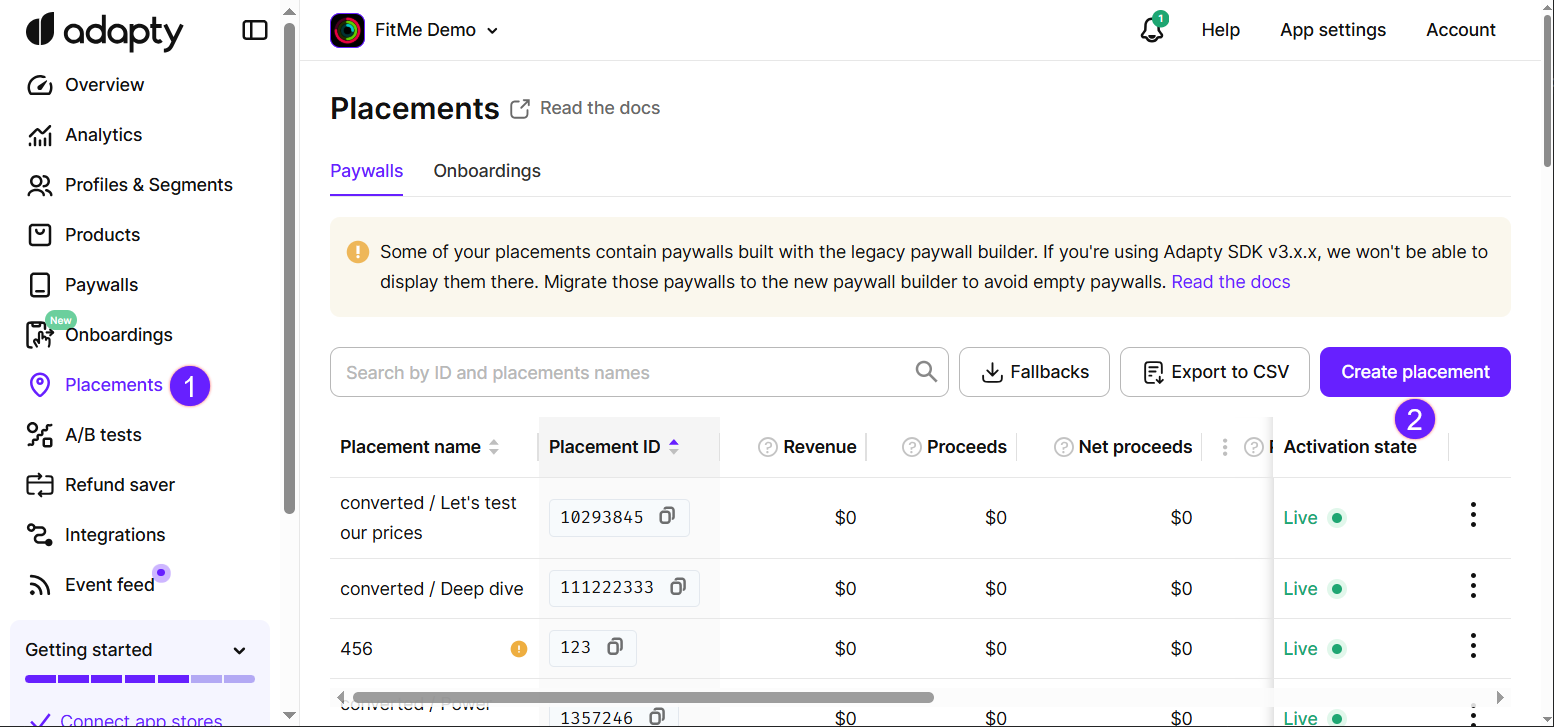Copy placement ID 10293845
This screenshot has height=727, width=1554.
pyautogui.click(x=667, y=516)
